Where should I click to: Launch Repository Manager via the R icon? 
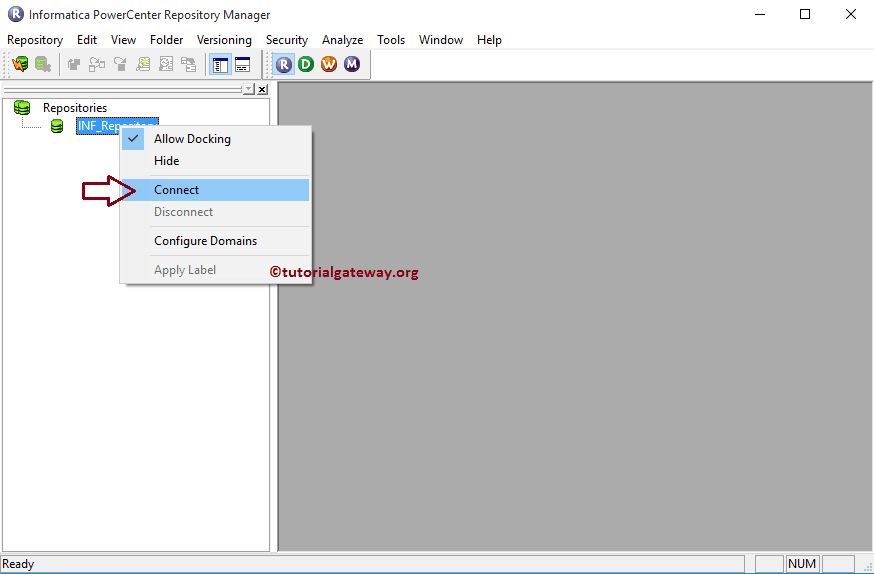click(284, 65)
